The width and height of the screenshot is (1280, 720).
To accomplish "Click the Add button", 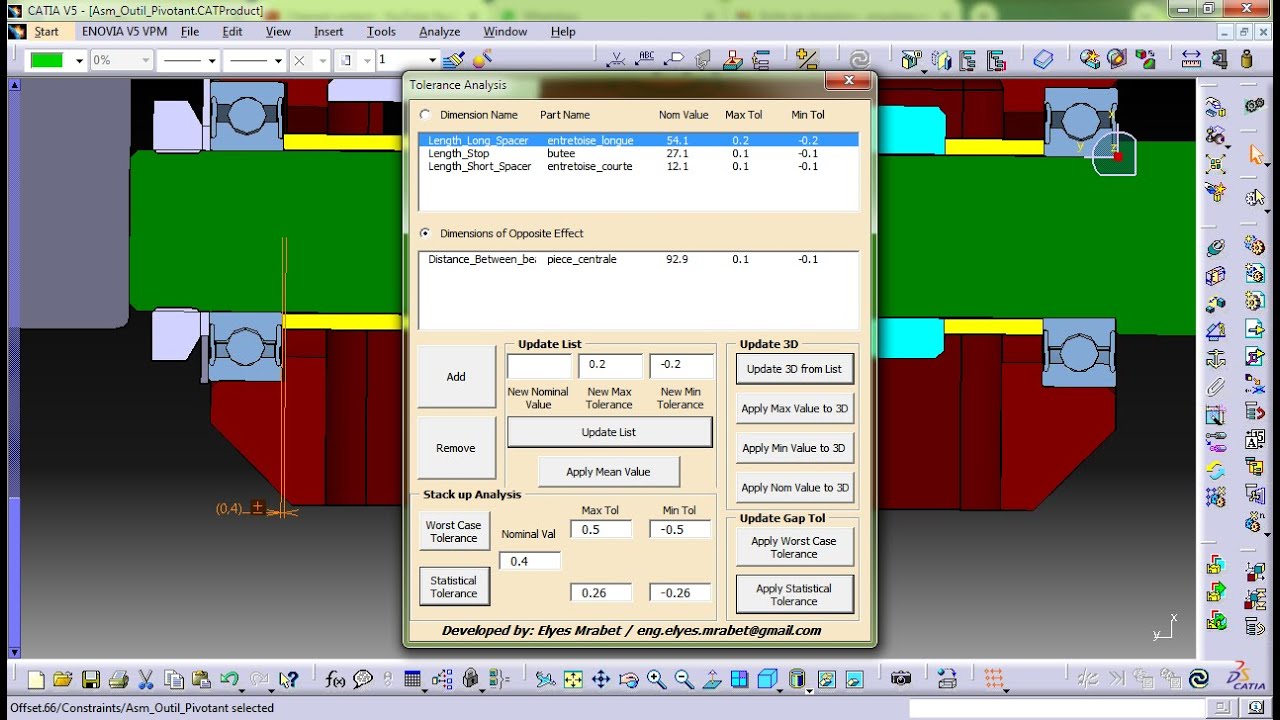I will [456, 377].
